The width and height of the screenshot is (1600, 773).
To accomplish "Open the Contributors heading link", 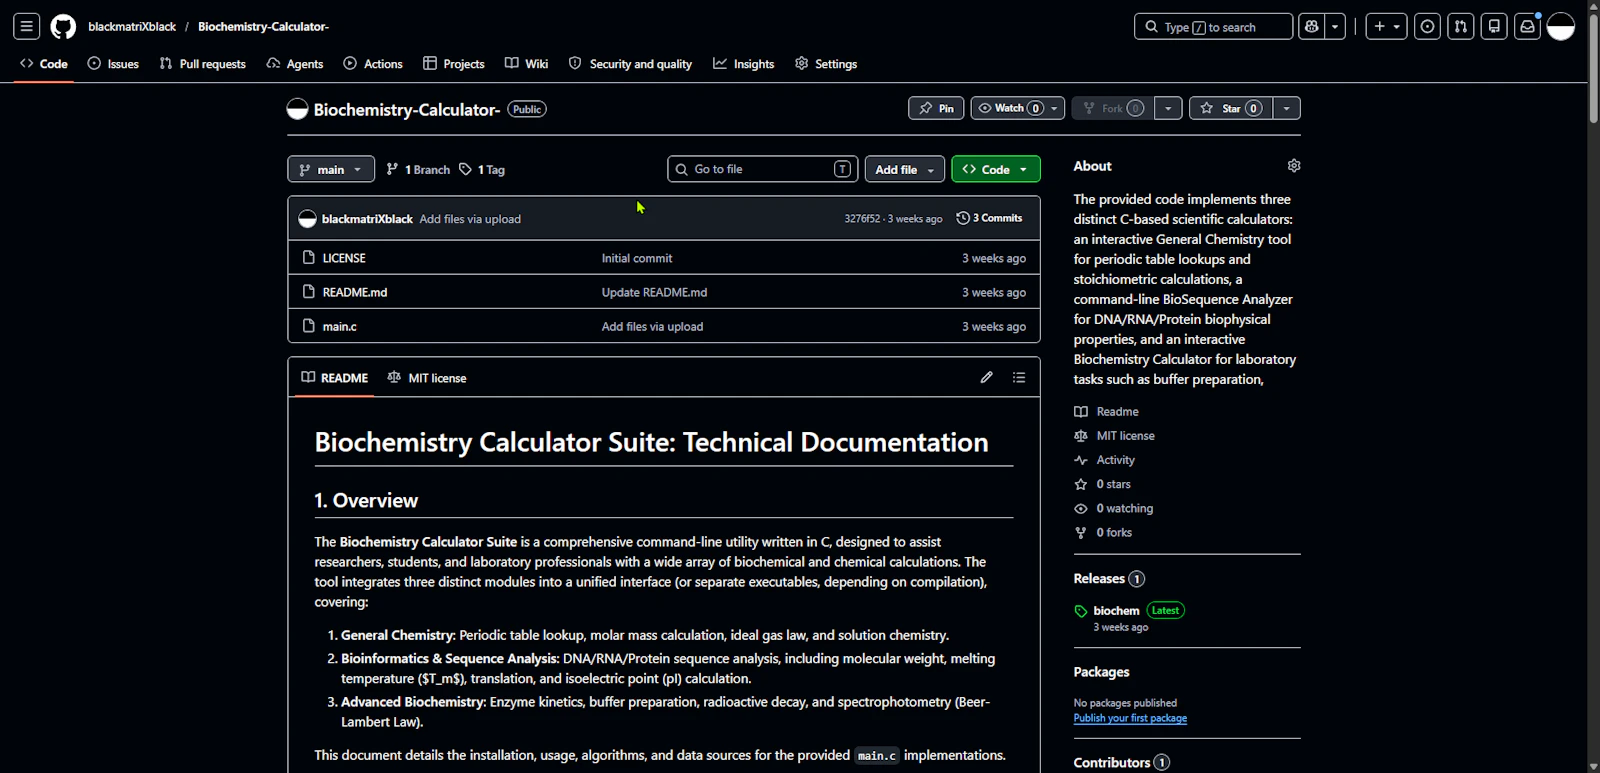I will [x=1121, y=763].
